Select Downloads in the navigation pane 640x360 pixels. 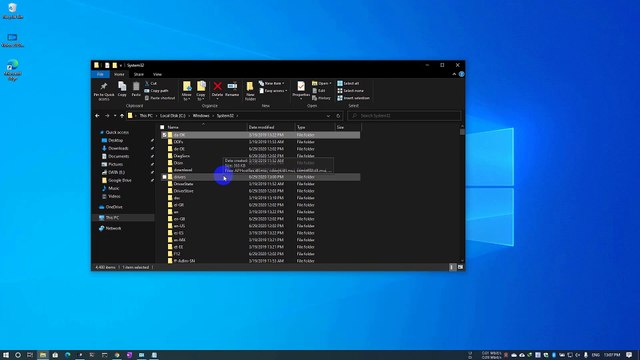[x=118, y=148]
